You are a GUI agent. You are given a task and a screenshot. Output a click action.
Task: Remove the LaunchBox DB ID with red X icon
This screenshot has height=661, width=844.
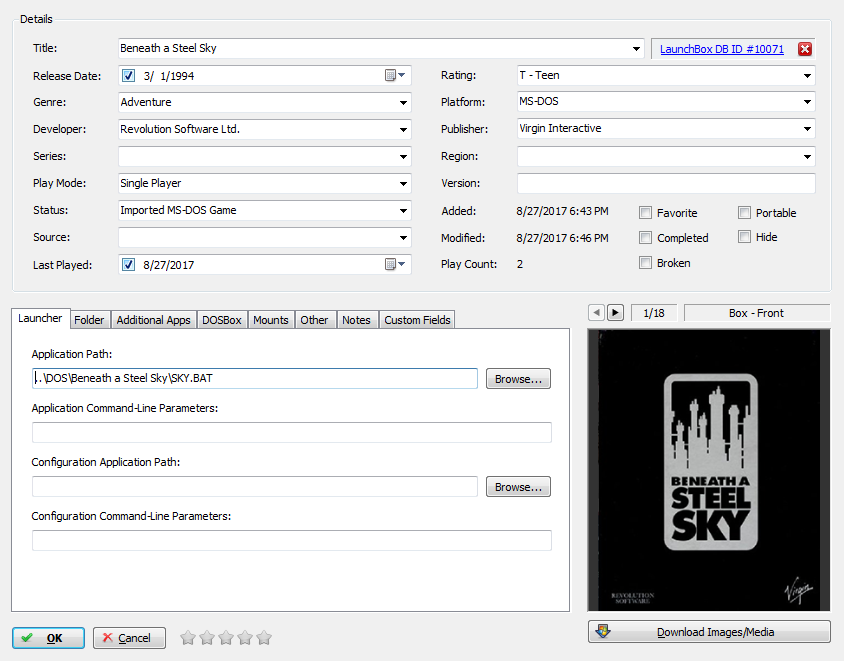tap(805, 49)
